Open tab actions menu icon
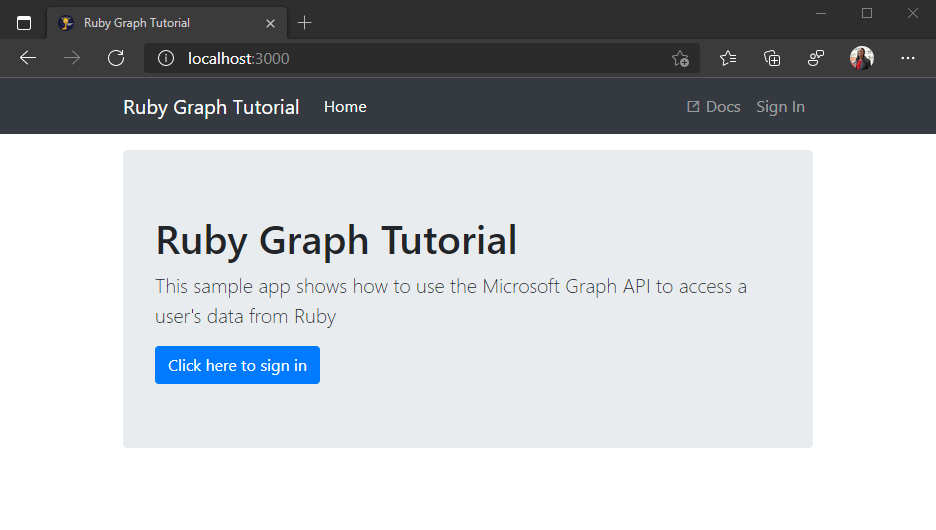This screenshot has width=936, height=530. click(24, 23)
